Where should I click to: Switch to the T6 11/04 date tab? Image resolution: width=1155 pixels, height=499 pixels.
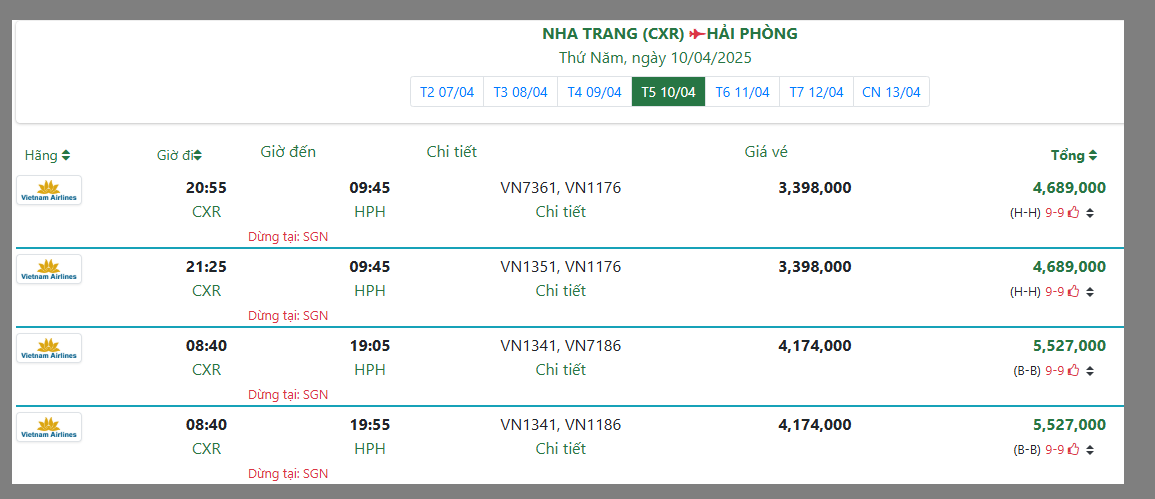pyautogui.click(x=742, y=92)
